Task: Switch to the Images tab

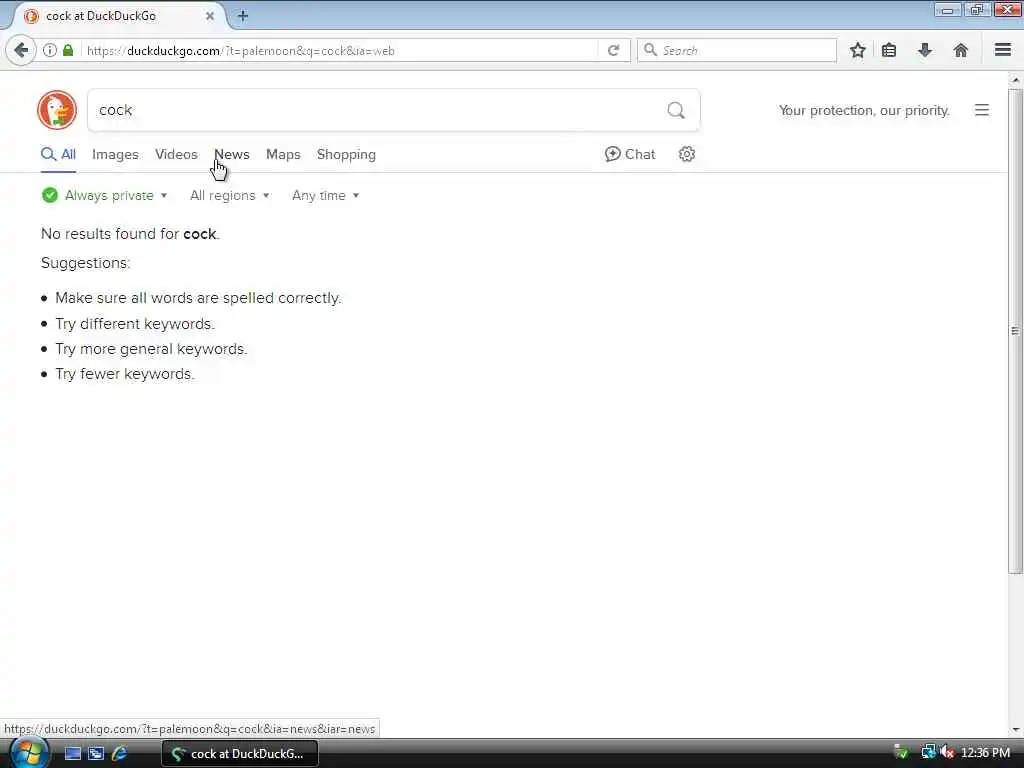Action: 115,154
